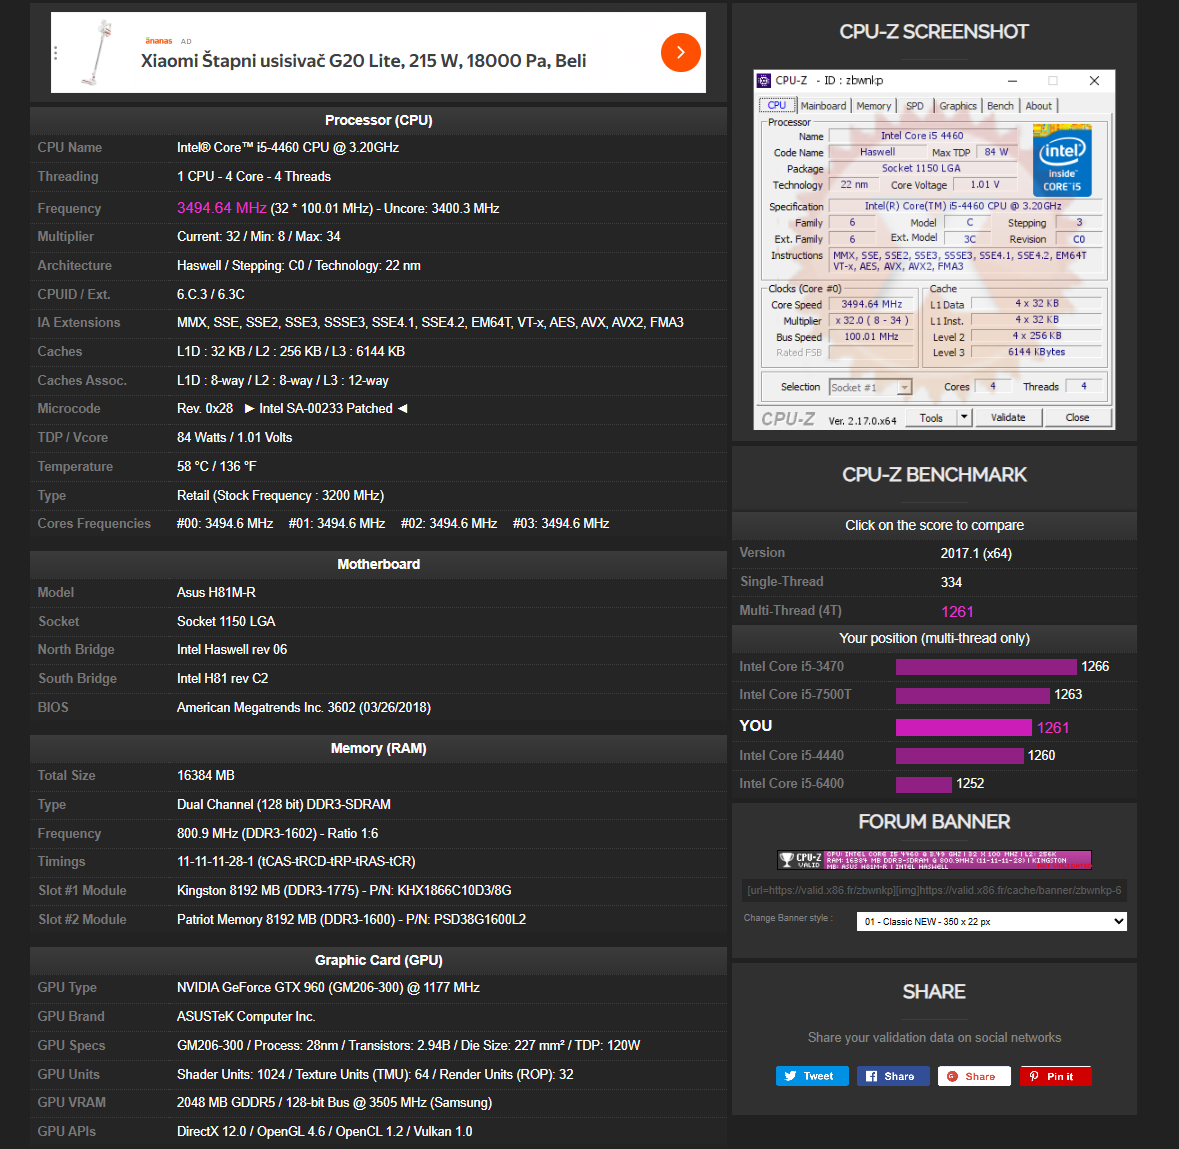Click the Patriot Memory PSD38G1600L2 module entry

351,920
